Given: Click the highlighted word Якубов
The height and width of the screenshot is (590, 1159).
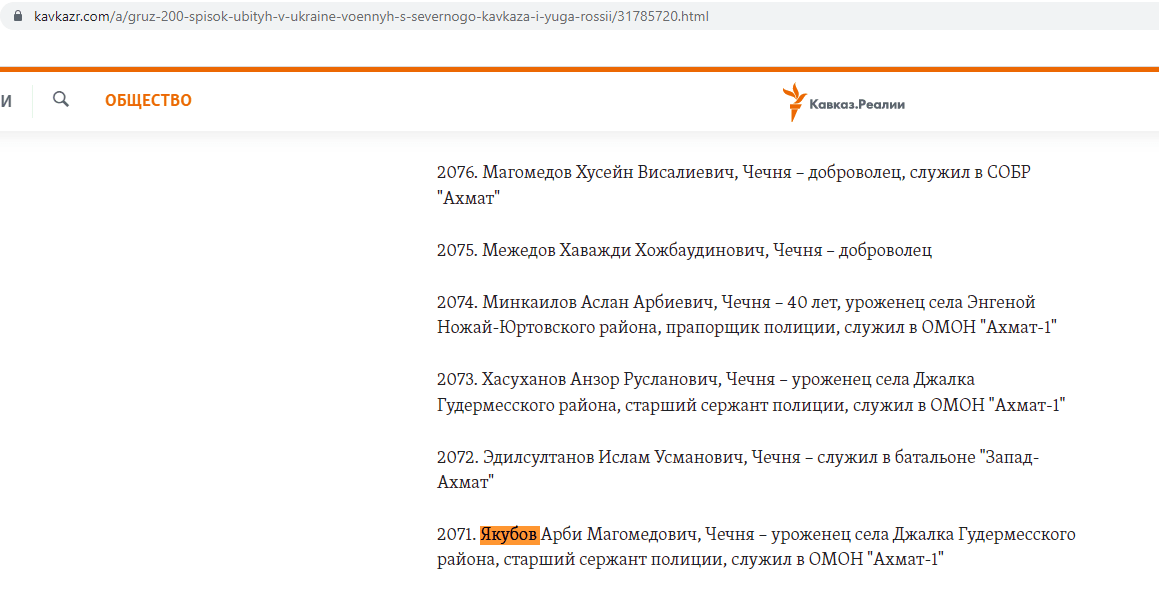Looking at the screenshot, I should click(x=509, y=535).
